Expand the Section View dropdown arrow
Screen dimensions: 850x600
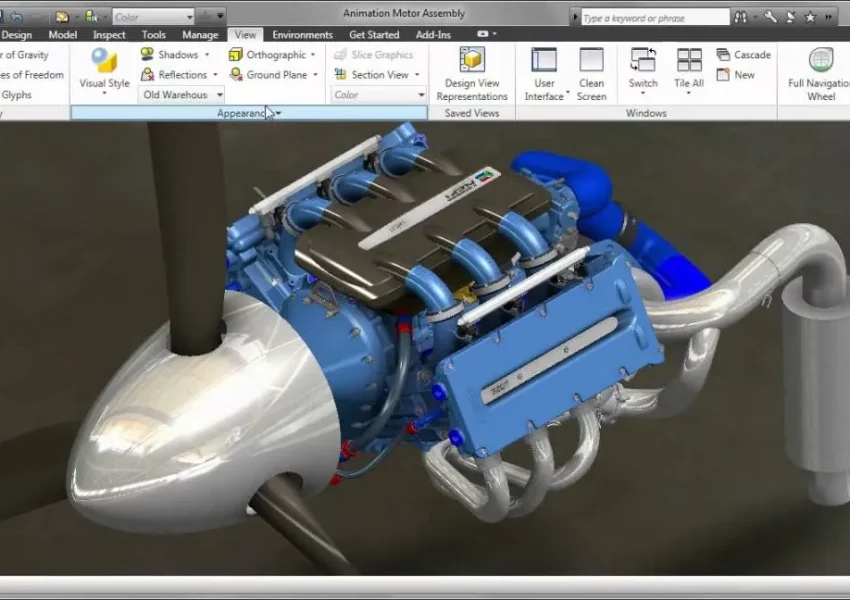(417, 75)
